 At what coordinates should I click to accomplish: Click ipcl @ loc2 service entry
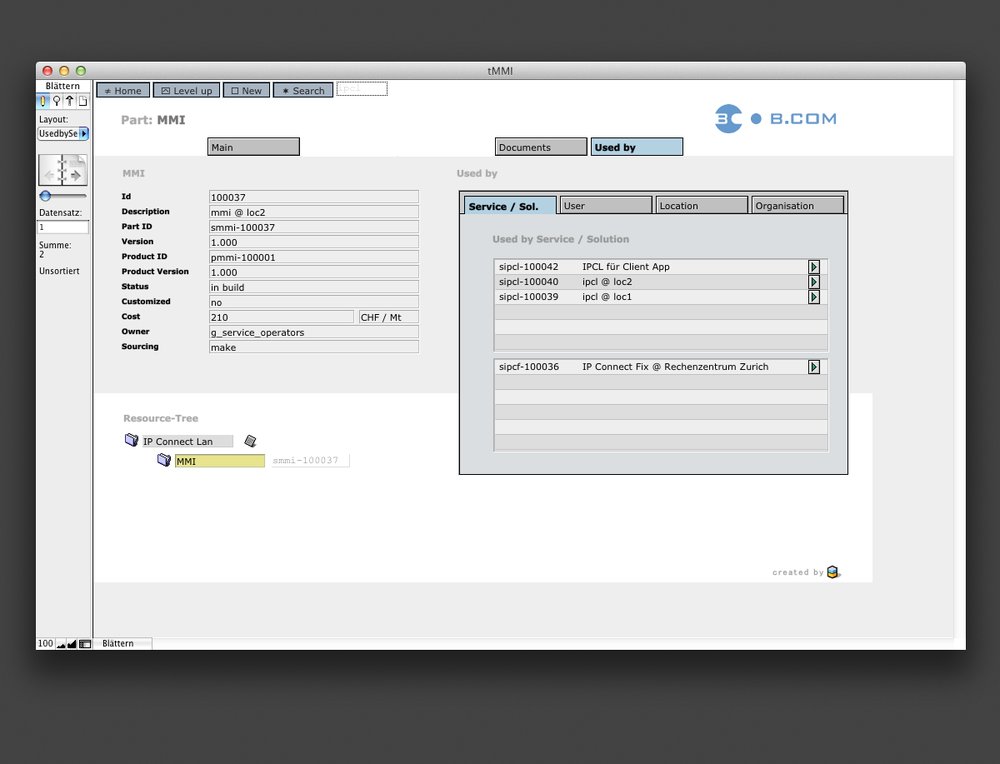607,282
